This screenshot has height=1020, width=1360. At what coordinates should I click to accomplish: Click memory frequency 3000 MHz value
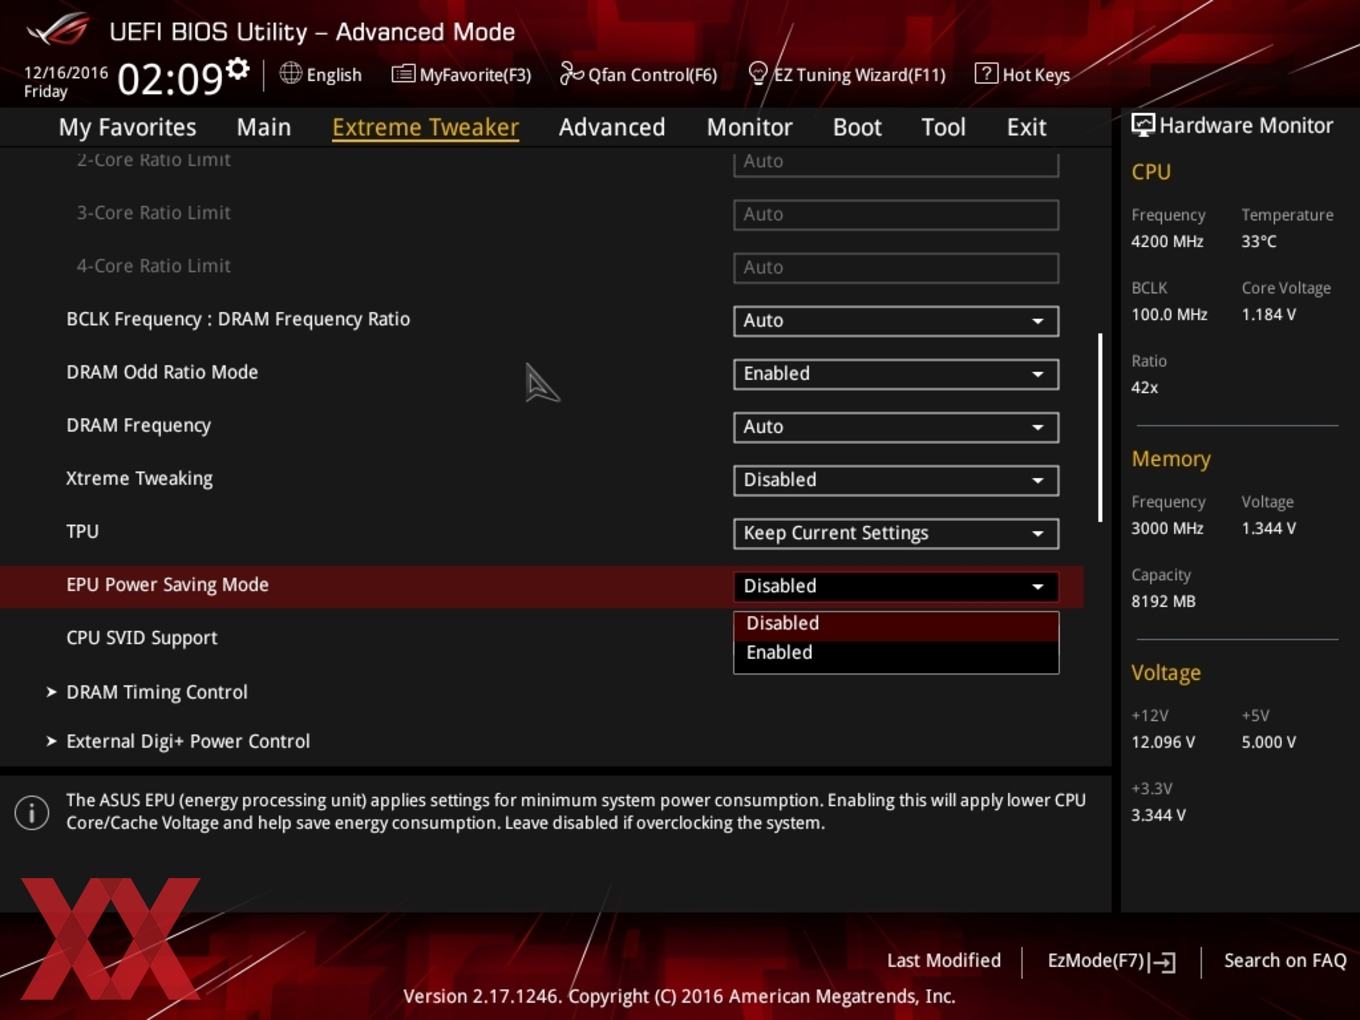pos(1167,528)
